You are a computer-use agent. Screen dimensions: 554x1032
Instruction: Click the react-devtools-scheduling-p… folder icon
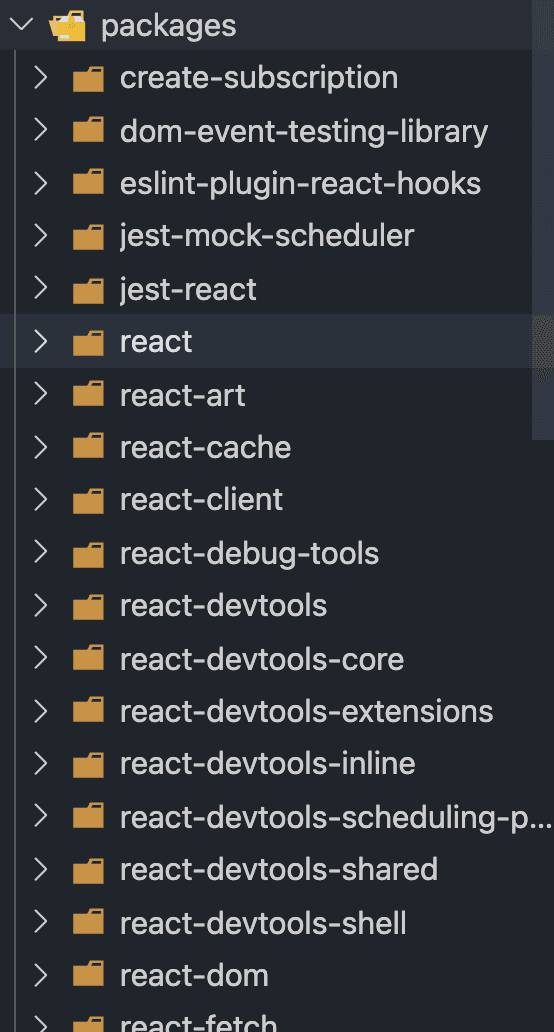(88, 817)
